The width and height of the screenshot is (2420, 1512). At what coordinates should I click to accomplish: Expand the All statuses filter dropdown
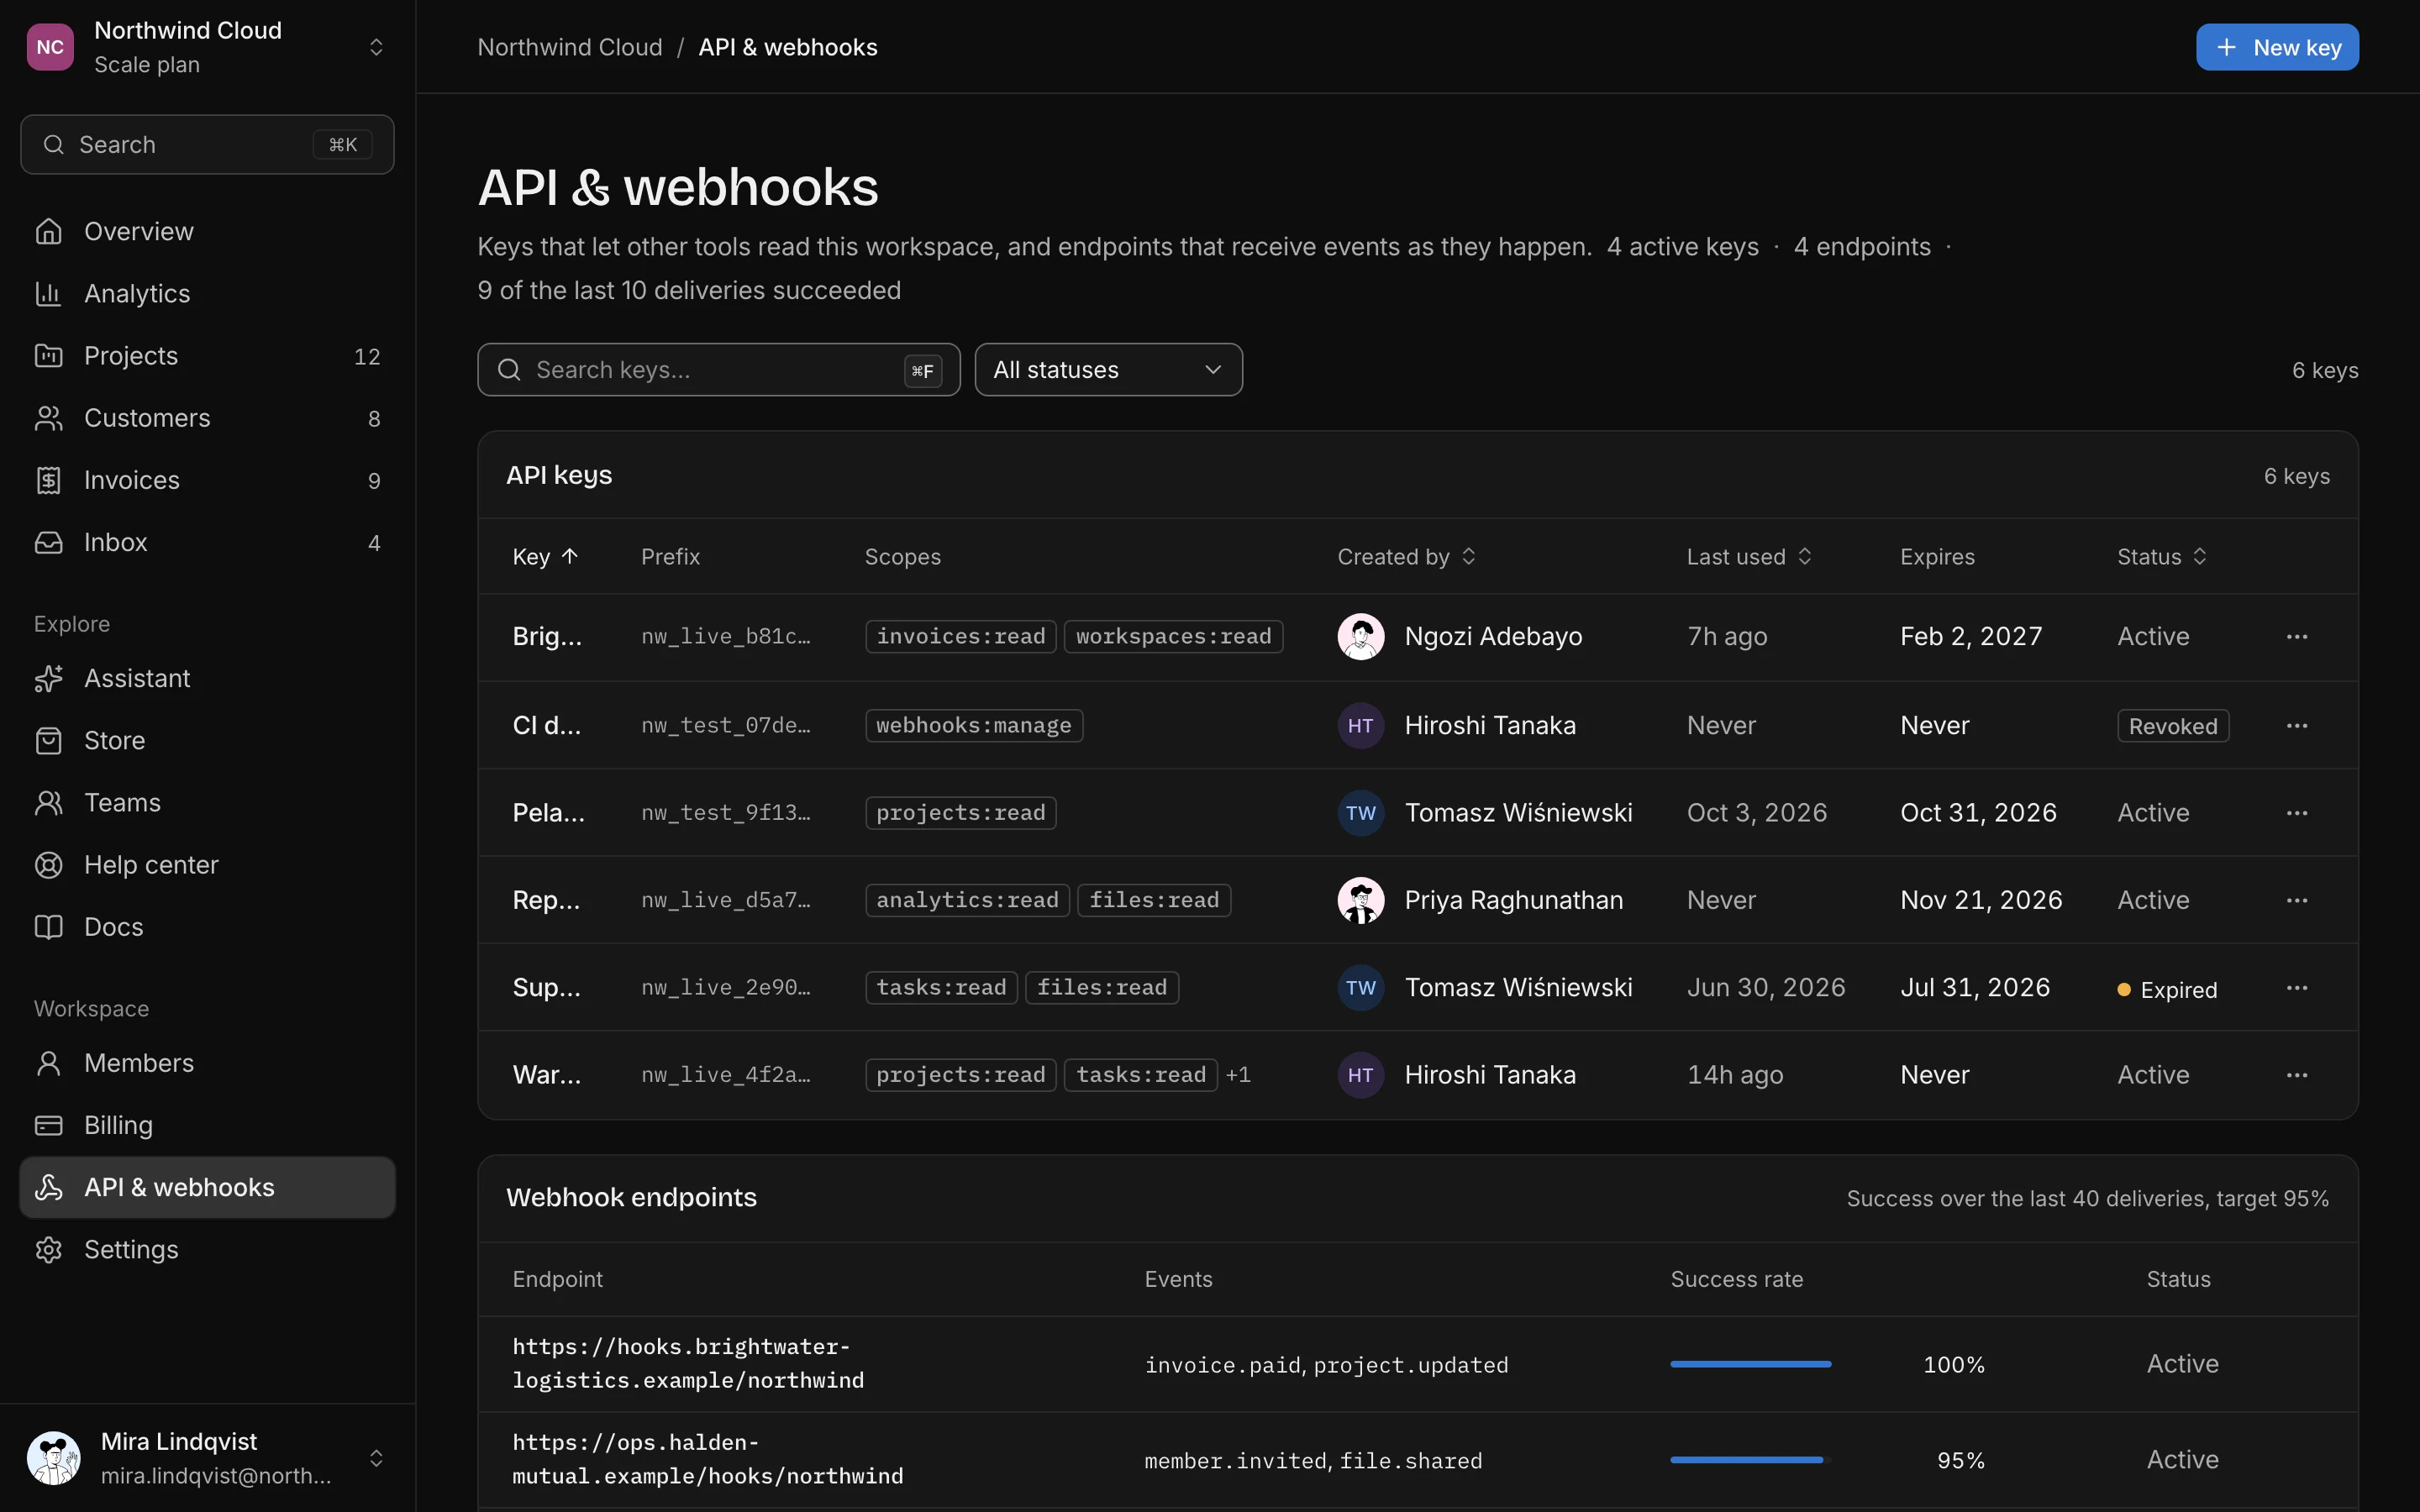(x=1108, y=370)
